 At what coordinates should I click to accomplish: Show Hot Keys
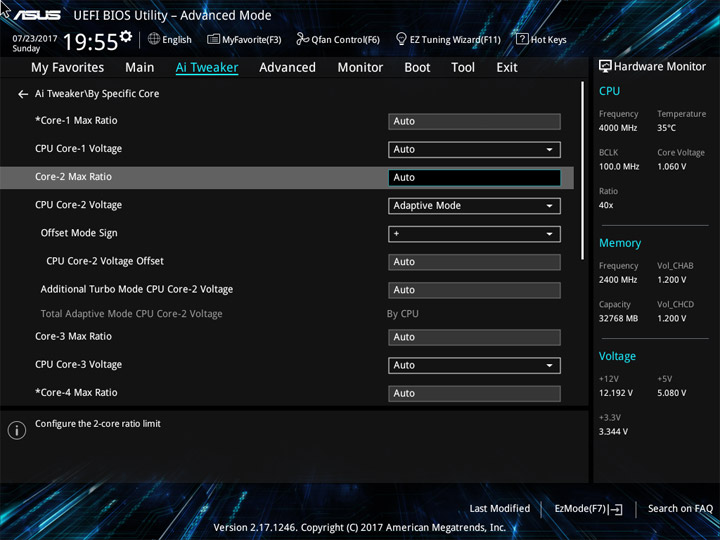point(541,39)
